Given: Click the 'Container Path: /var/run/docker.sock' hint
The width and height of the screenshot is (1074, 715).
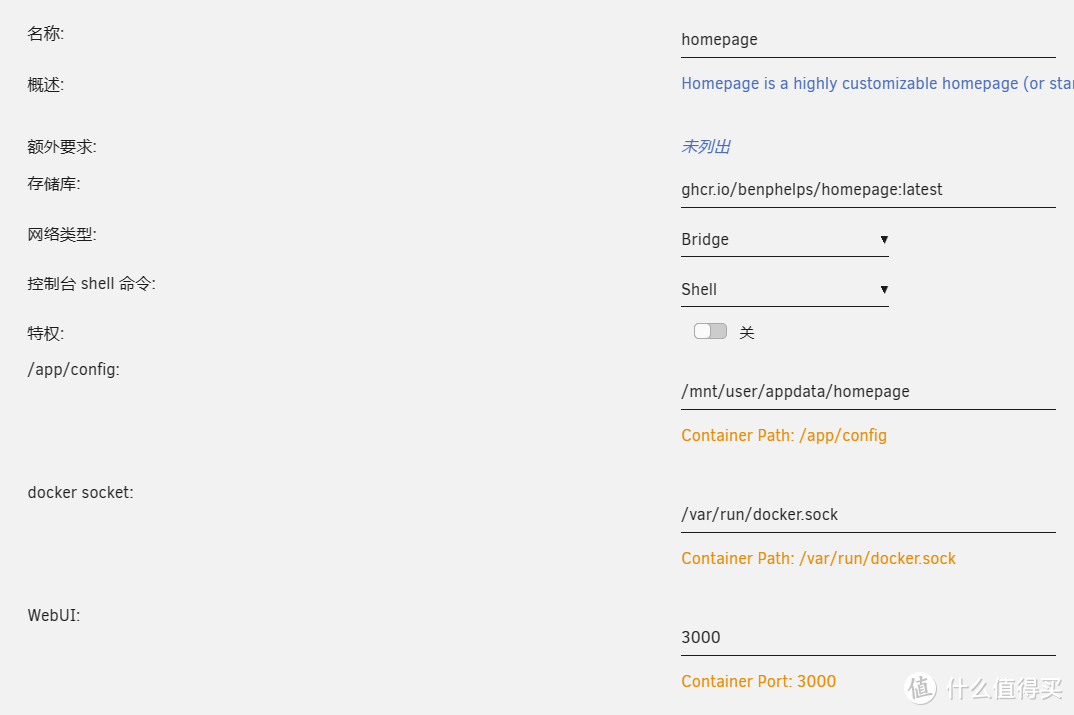Looking at the screenshot, I should tap(818, 559).
